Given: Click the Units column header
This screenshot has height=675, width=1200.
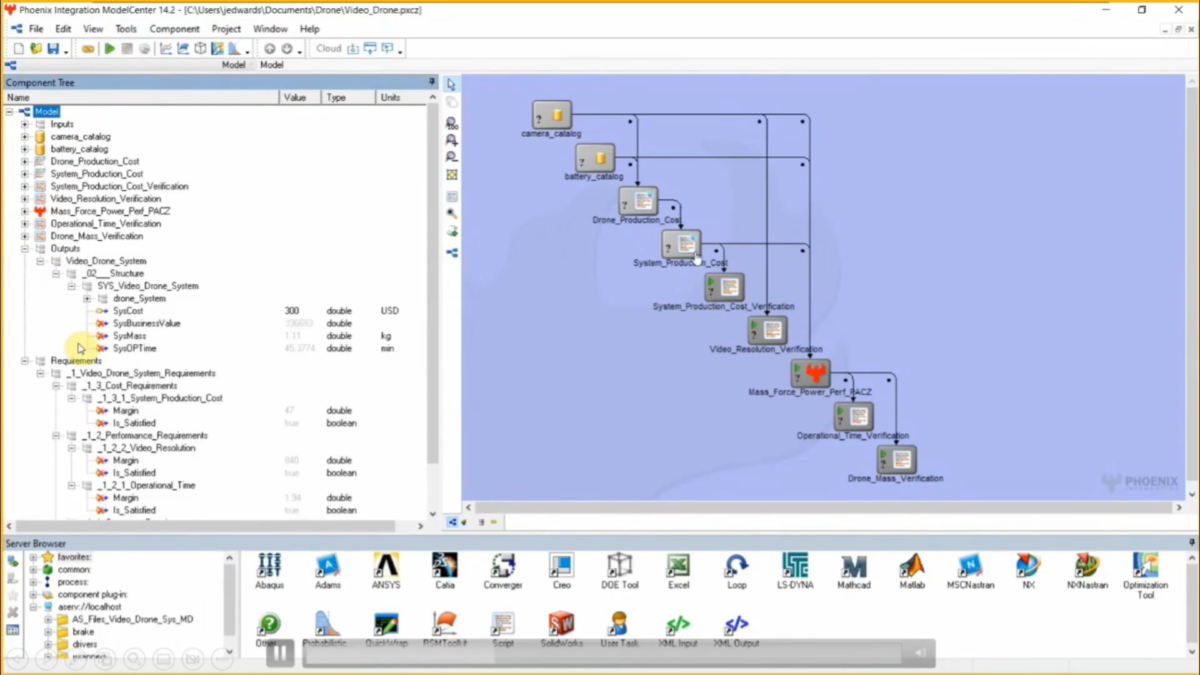Looking at the screenshot, I should 400,98.
